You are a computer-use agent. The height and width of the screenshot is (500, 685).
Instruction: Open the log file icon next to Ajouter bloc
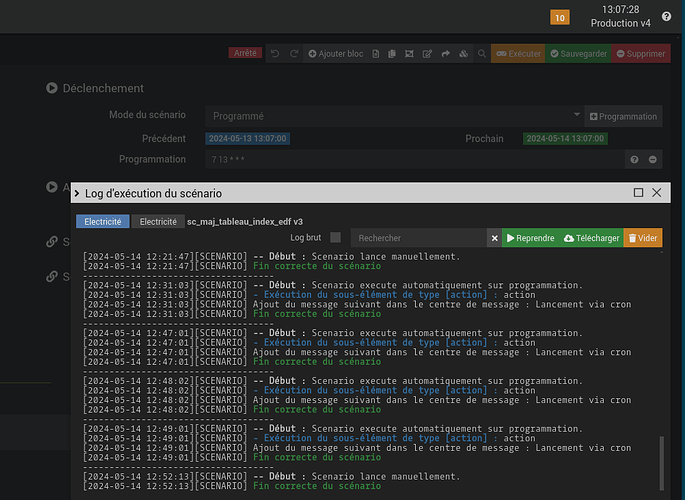[x=376, y=54]
